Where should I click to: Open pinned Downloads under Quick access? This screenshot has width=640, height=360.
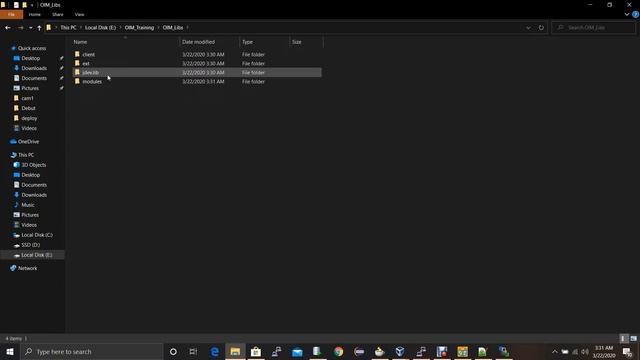pyautogui.click(x=34, y=68)
